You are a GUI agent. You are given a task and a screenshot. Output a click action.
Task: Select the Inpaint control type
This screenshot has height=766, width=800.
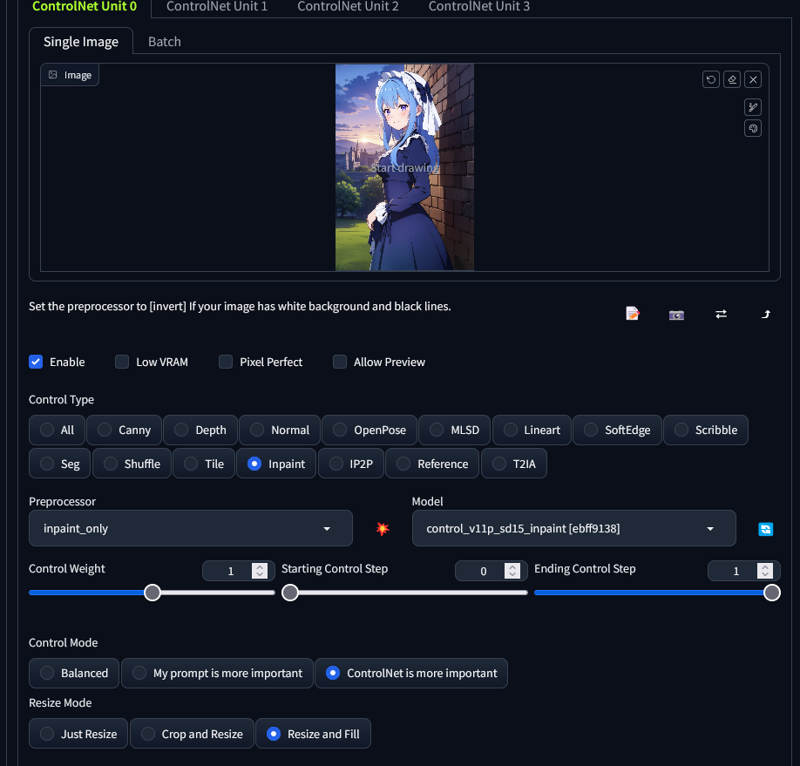276,464
